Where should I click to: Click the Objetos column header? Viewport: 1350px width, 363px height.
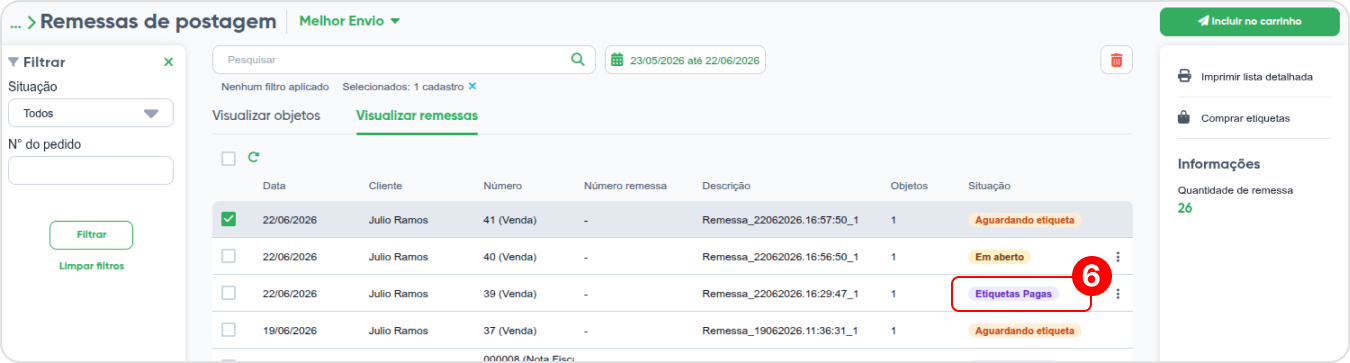(909, 186)
